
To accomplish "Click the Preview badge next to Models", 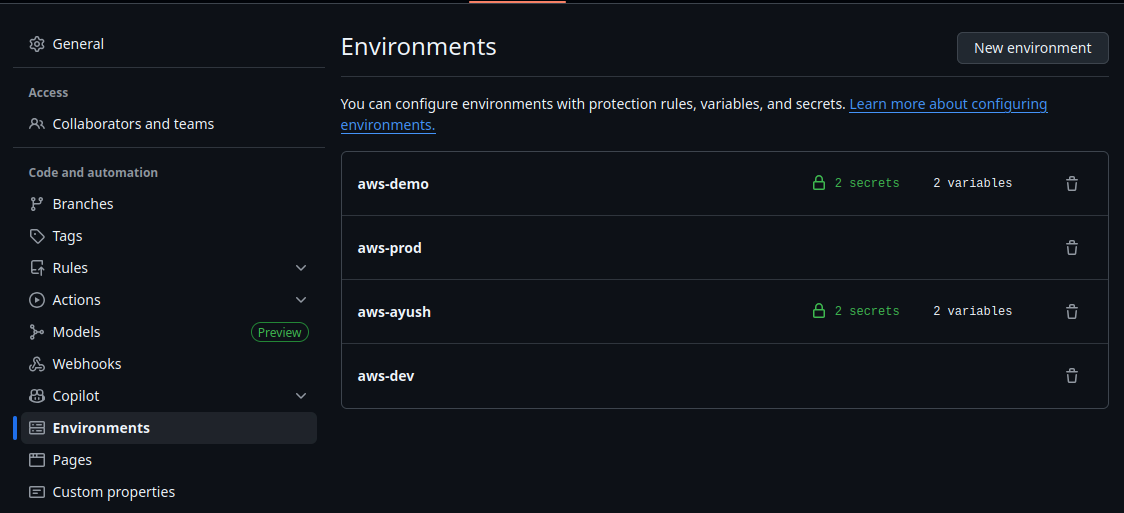I will coord(279,332).
